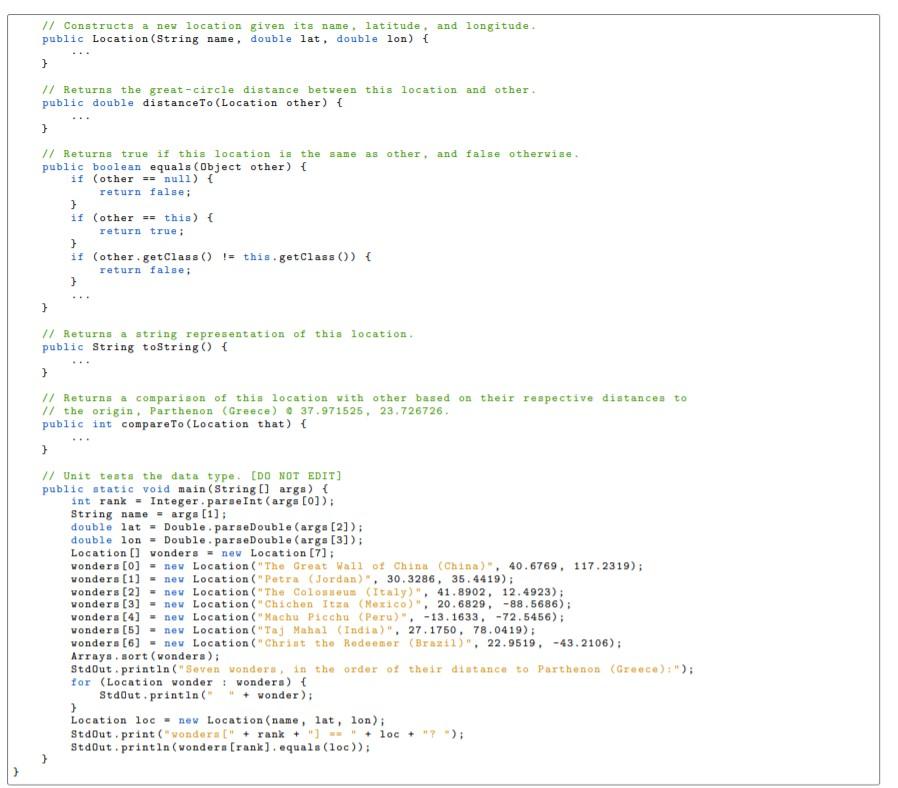Select the "public boolean equals(Object other)" line
Screen dimensions: 898x788
point(174,167)
